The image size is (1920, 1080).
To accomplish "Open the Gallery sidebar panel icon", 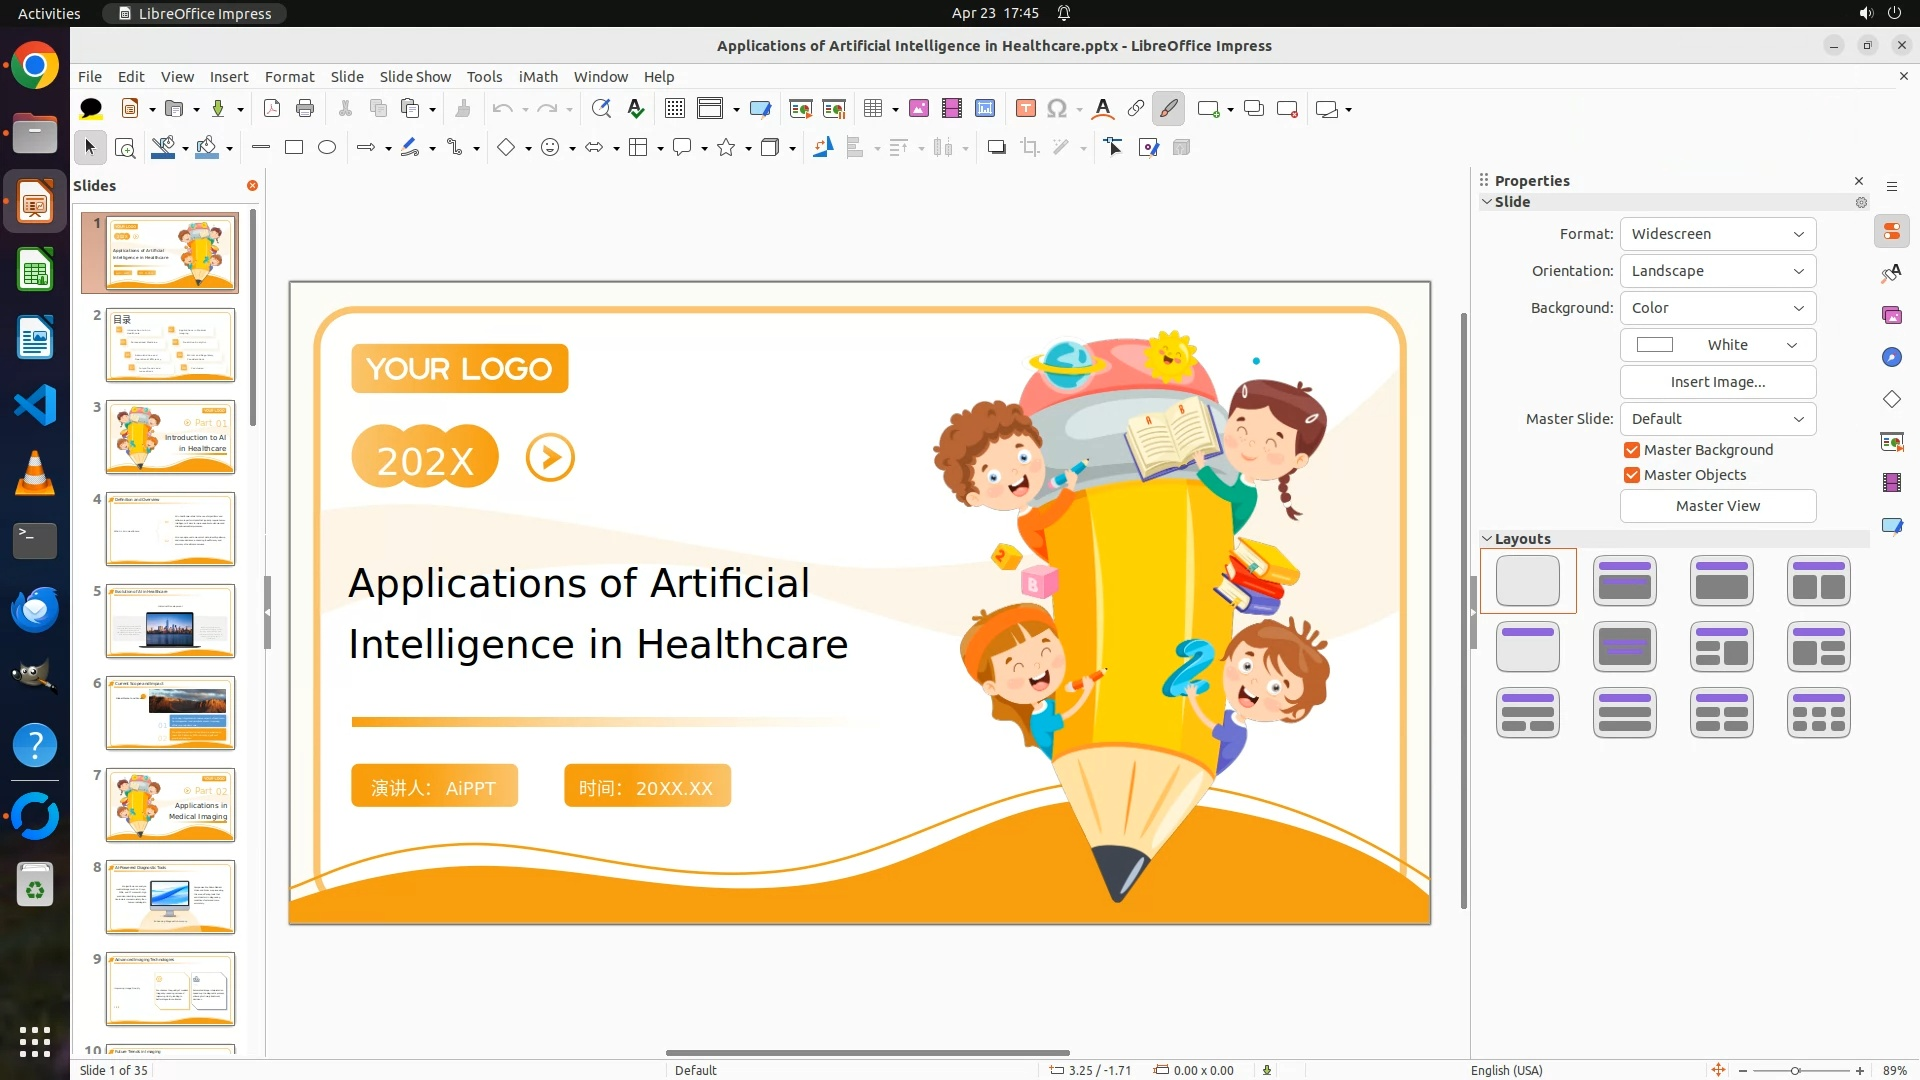I will point(1891,315).
